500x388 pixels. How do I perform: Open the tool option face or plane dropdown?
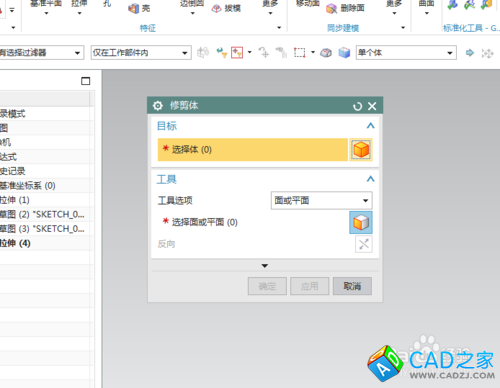click(321, 200)
